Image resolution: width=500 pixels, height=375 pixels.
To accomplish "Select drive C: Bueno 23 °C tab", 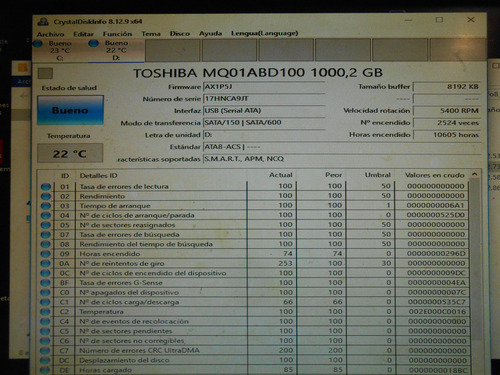I will [x=59, y=50].
